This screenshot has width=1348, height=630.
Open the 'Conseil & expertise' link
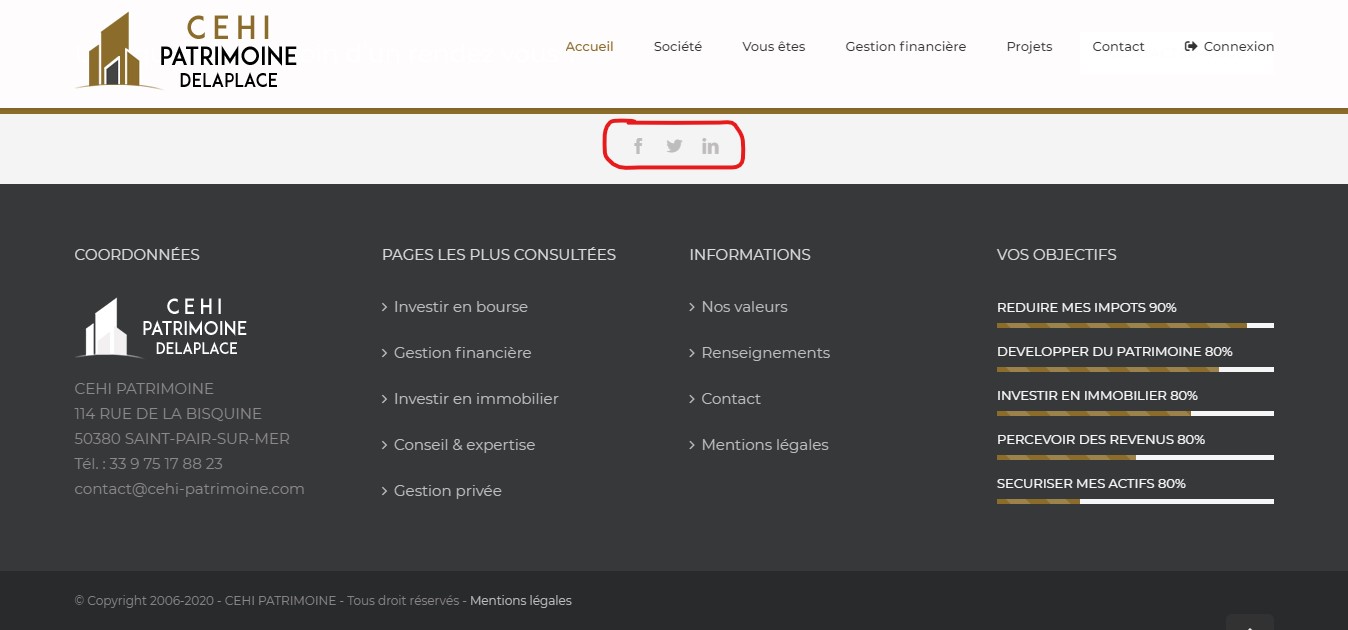click(464, 444)
